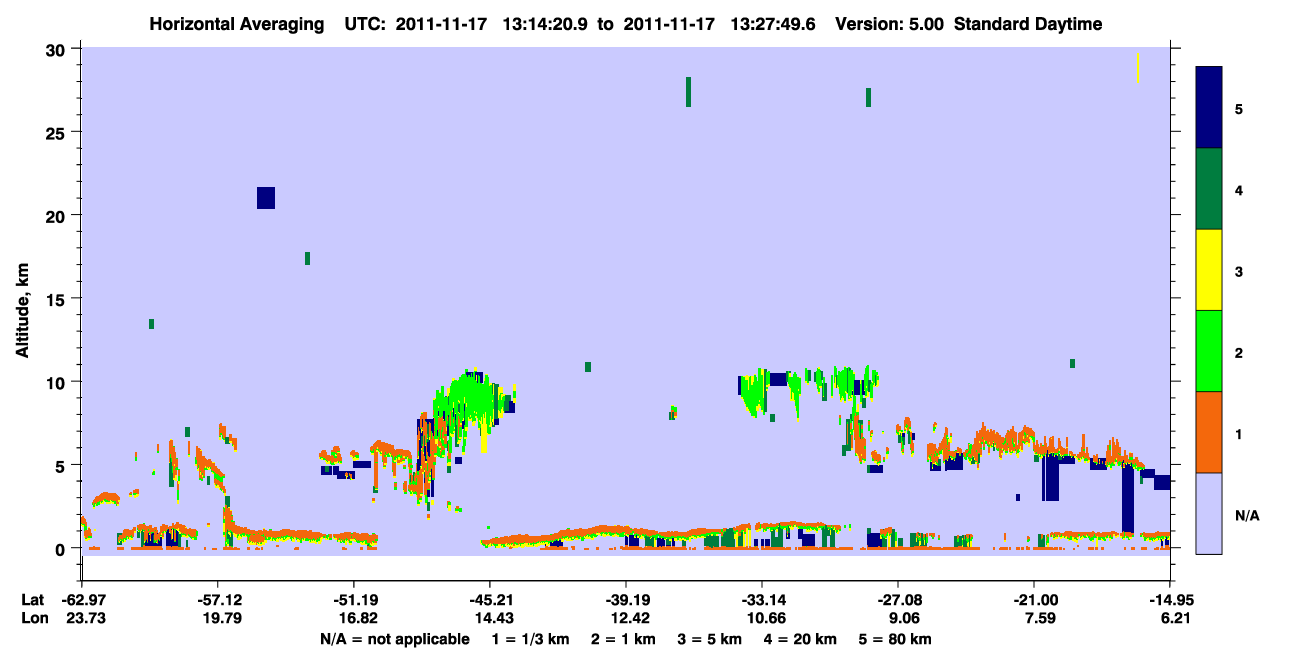Screen dimensions: 1300x667
Task: Click the bright green color bar segment 2
Action: (1209, 351)
